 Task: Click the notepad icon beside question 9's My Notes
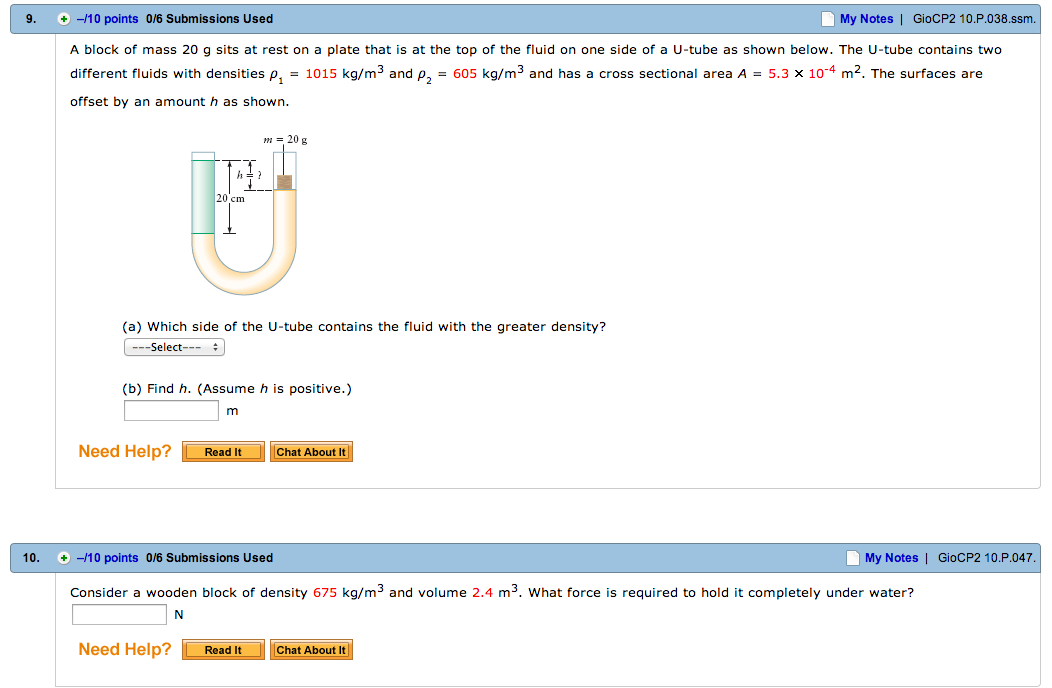click(x=827, y=19)
